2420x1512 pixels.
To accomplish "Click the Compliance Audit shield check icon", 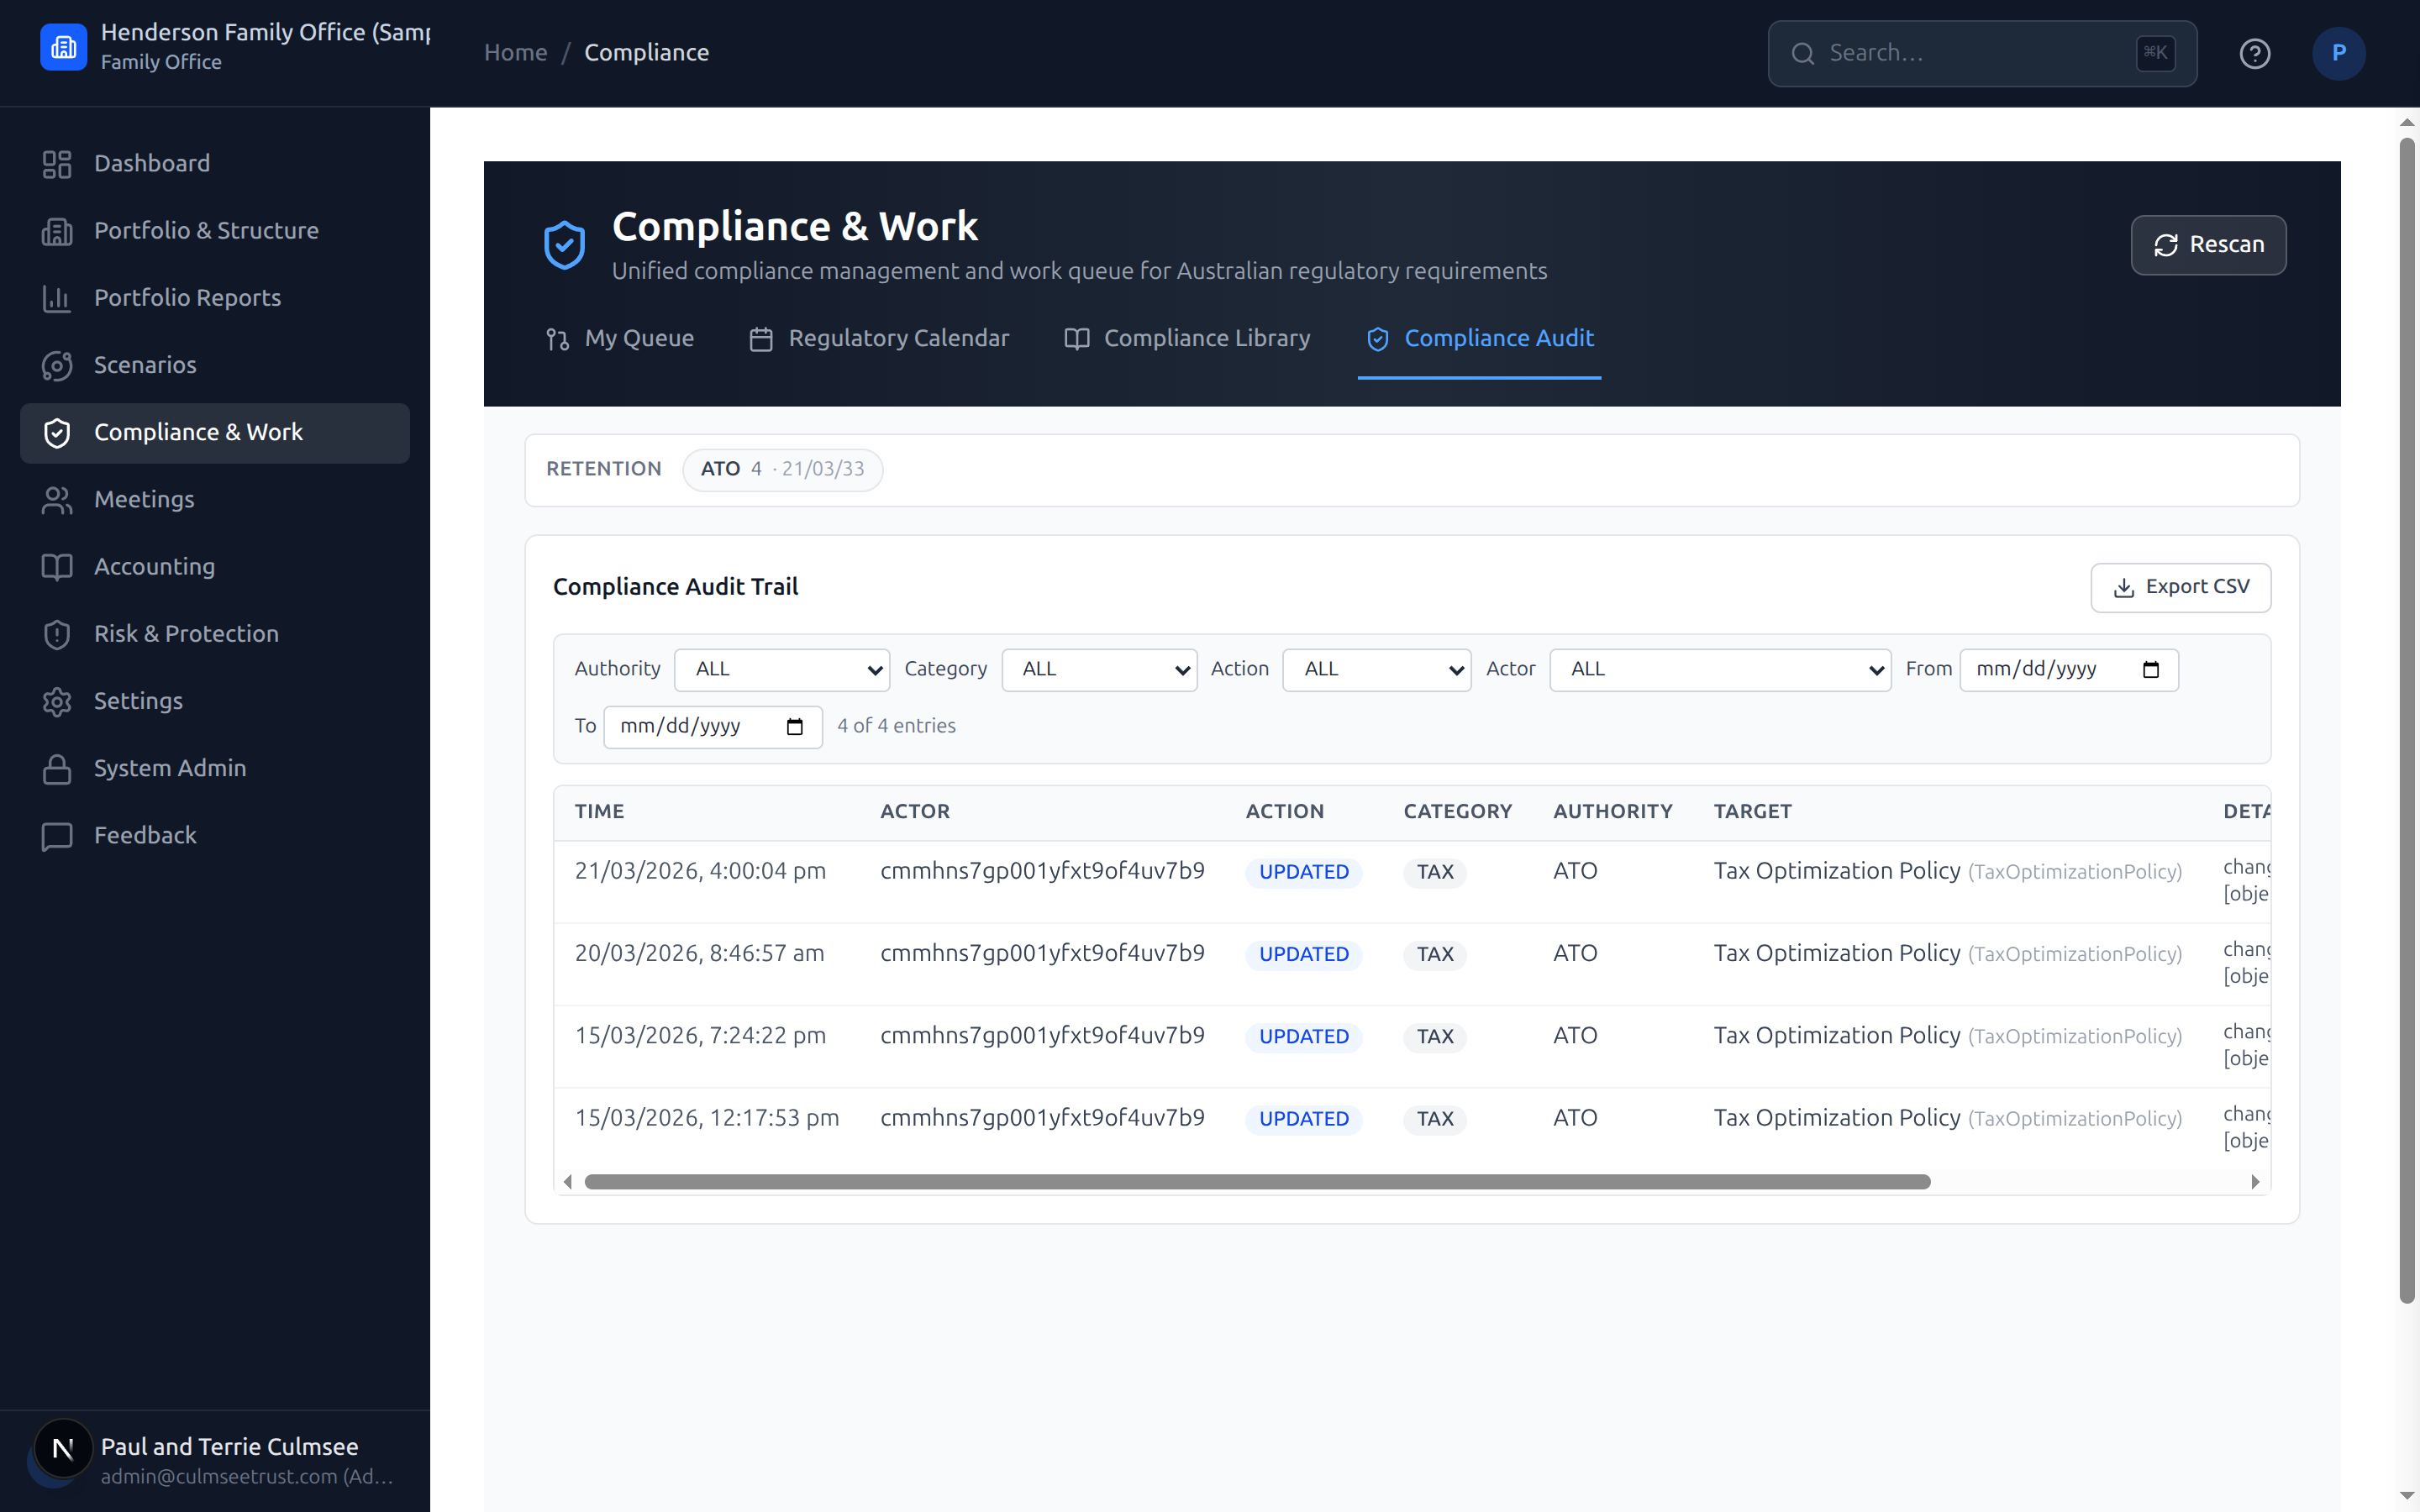I will pos(1377,339).
